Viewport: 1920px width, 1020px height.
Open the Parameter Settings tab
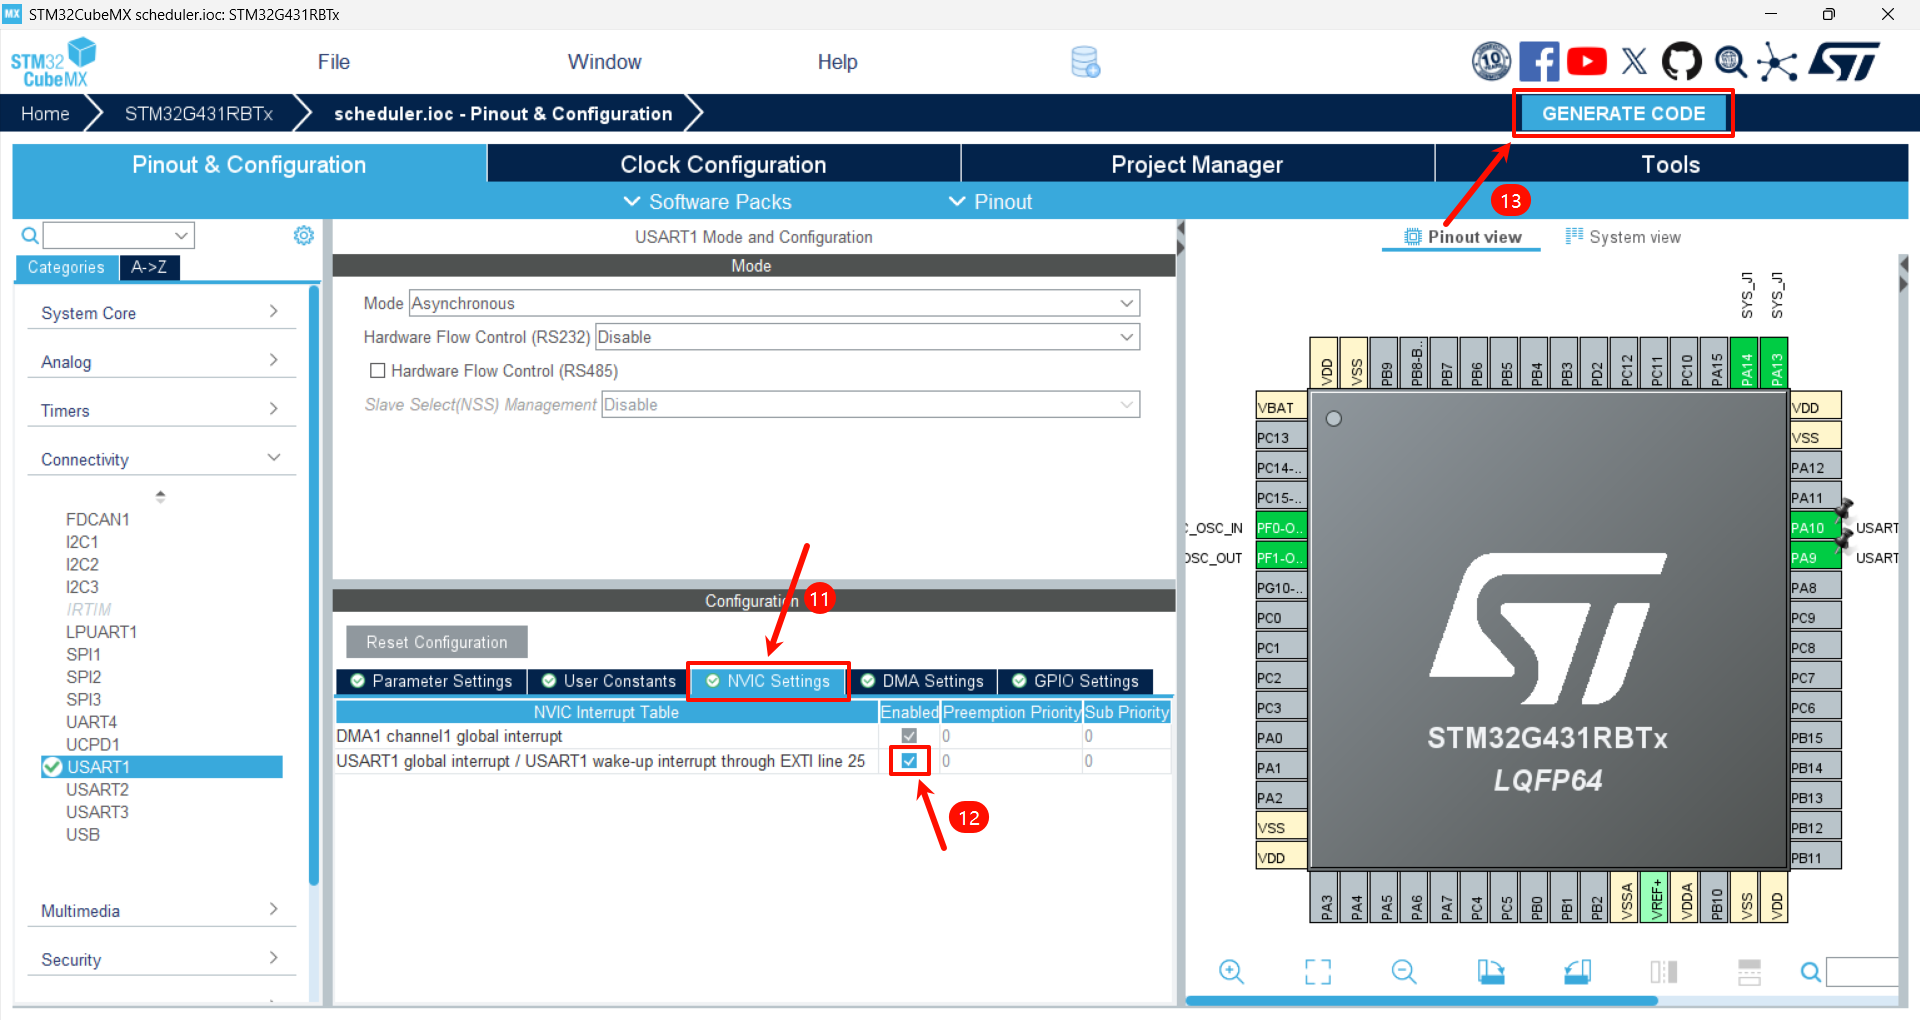tap(431, 681)
